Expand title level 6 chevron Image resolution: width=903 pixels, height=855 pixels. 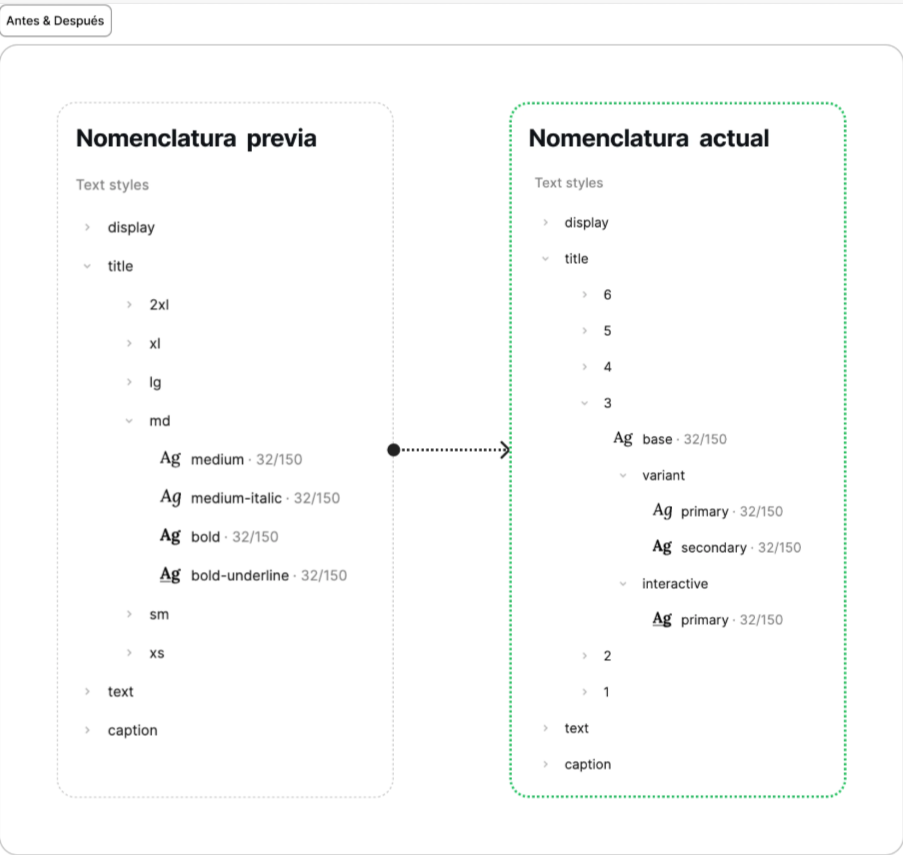tap(585, 295)
